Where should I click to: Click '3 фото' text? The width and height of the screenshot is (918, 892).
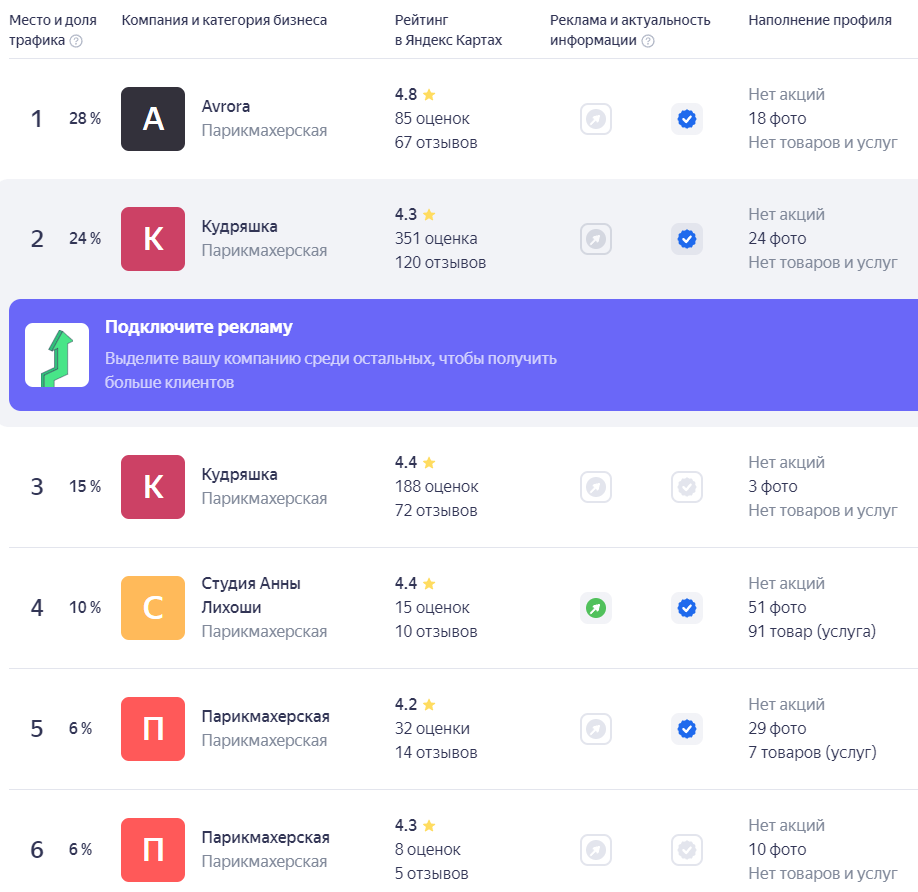coord(773,487)
